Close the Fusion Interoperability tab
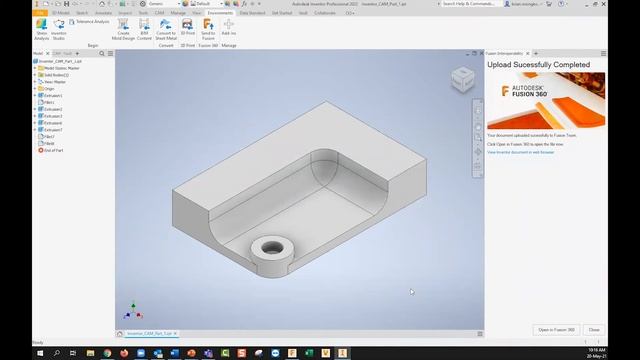The width and height of the screenshot is (640, 360). (527, 53)
